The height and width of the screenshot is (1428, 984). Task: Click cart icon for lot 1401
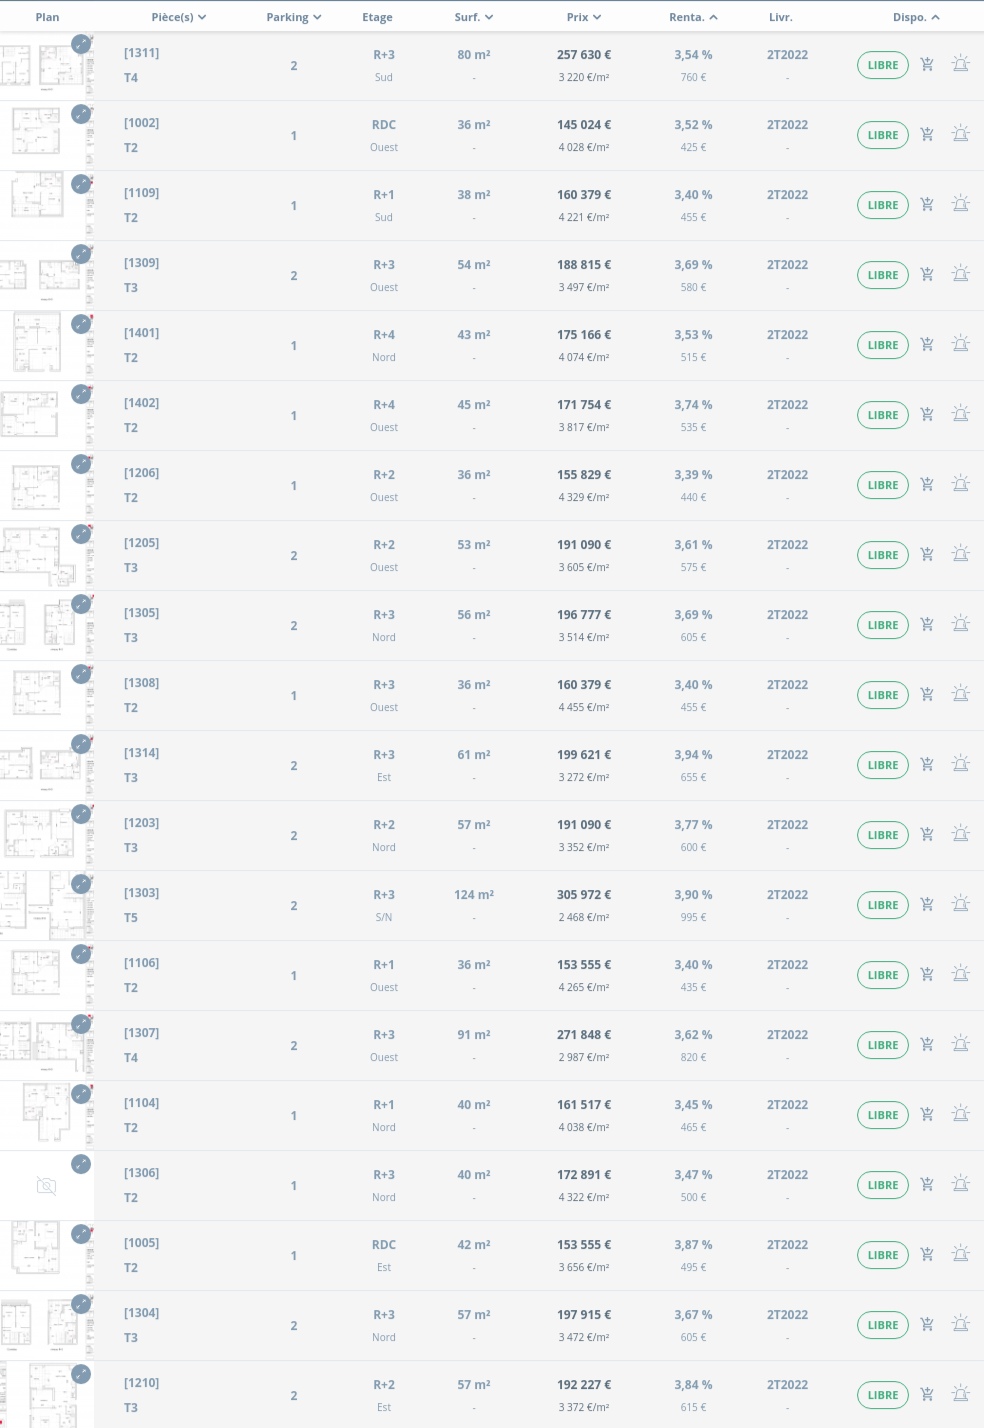click(927, 345)
